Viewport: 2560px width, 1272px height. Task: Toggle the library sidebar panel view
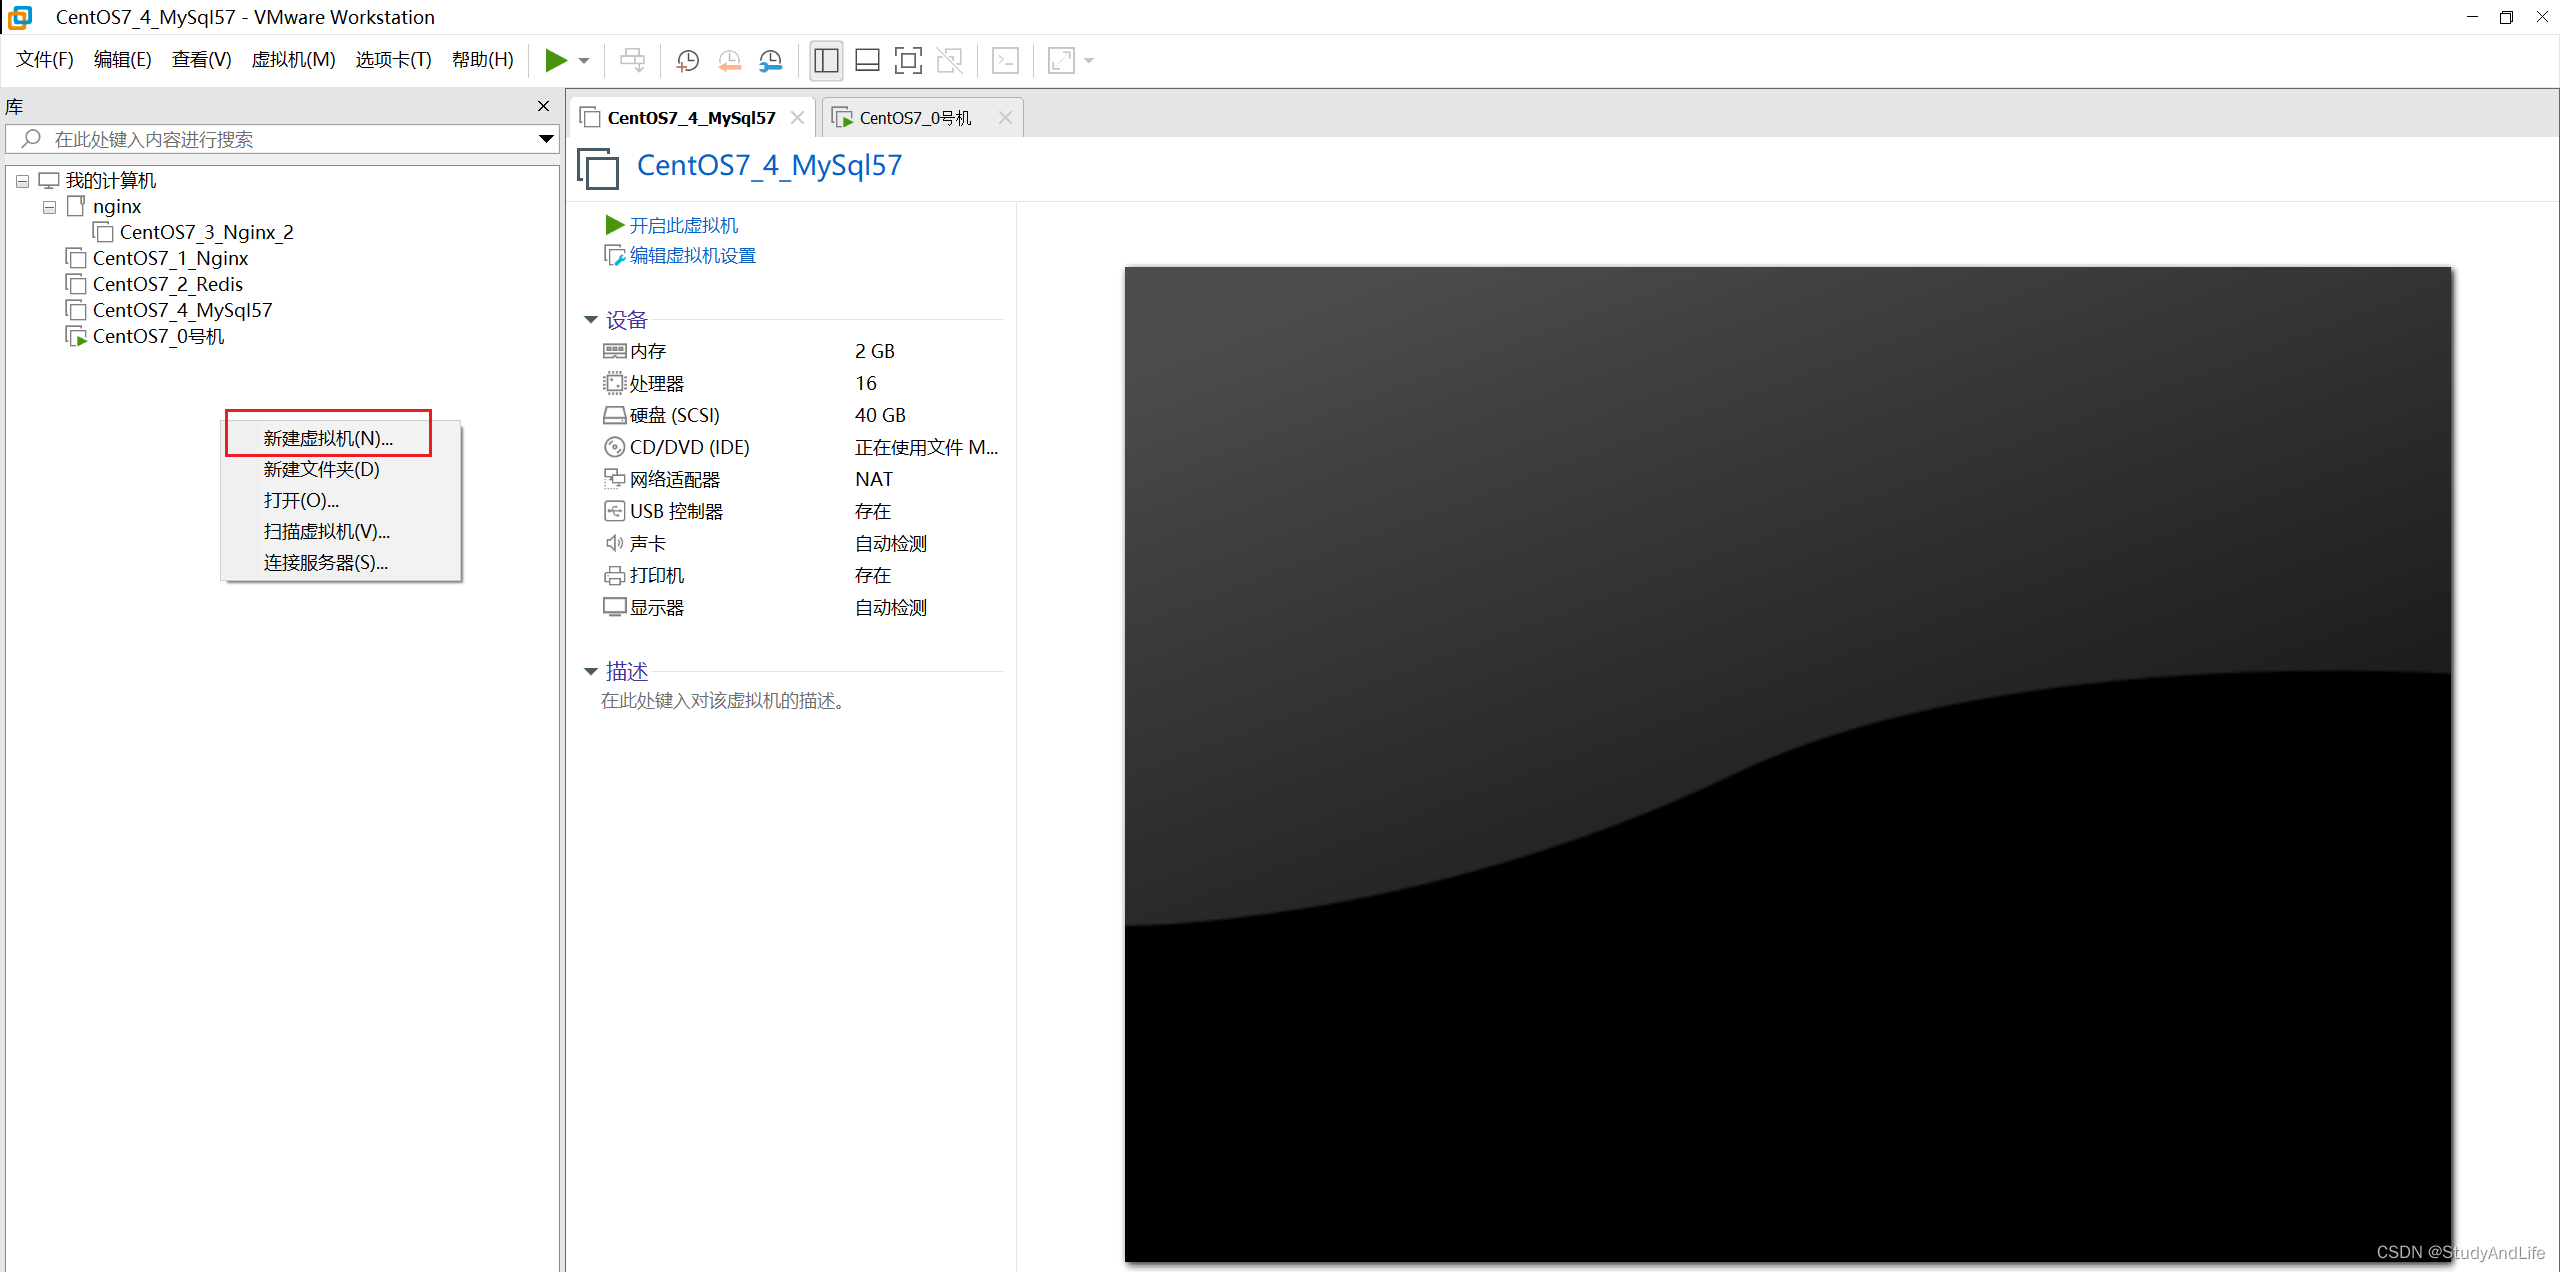pos(826,61)
